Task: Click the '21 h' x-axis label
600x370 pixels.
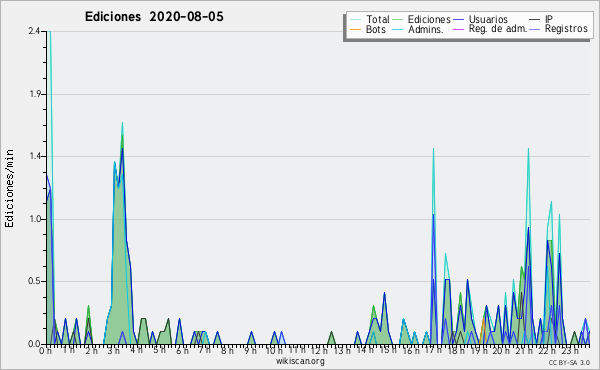Action: pos(523,350)
